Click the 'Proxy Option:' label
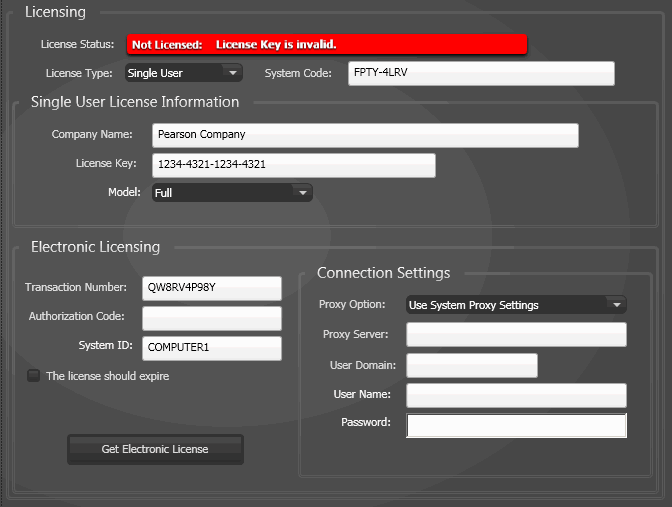Viewport: 672px width, 507px height. point(352,304)
